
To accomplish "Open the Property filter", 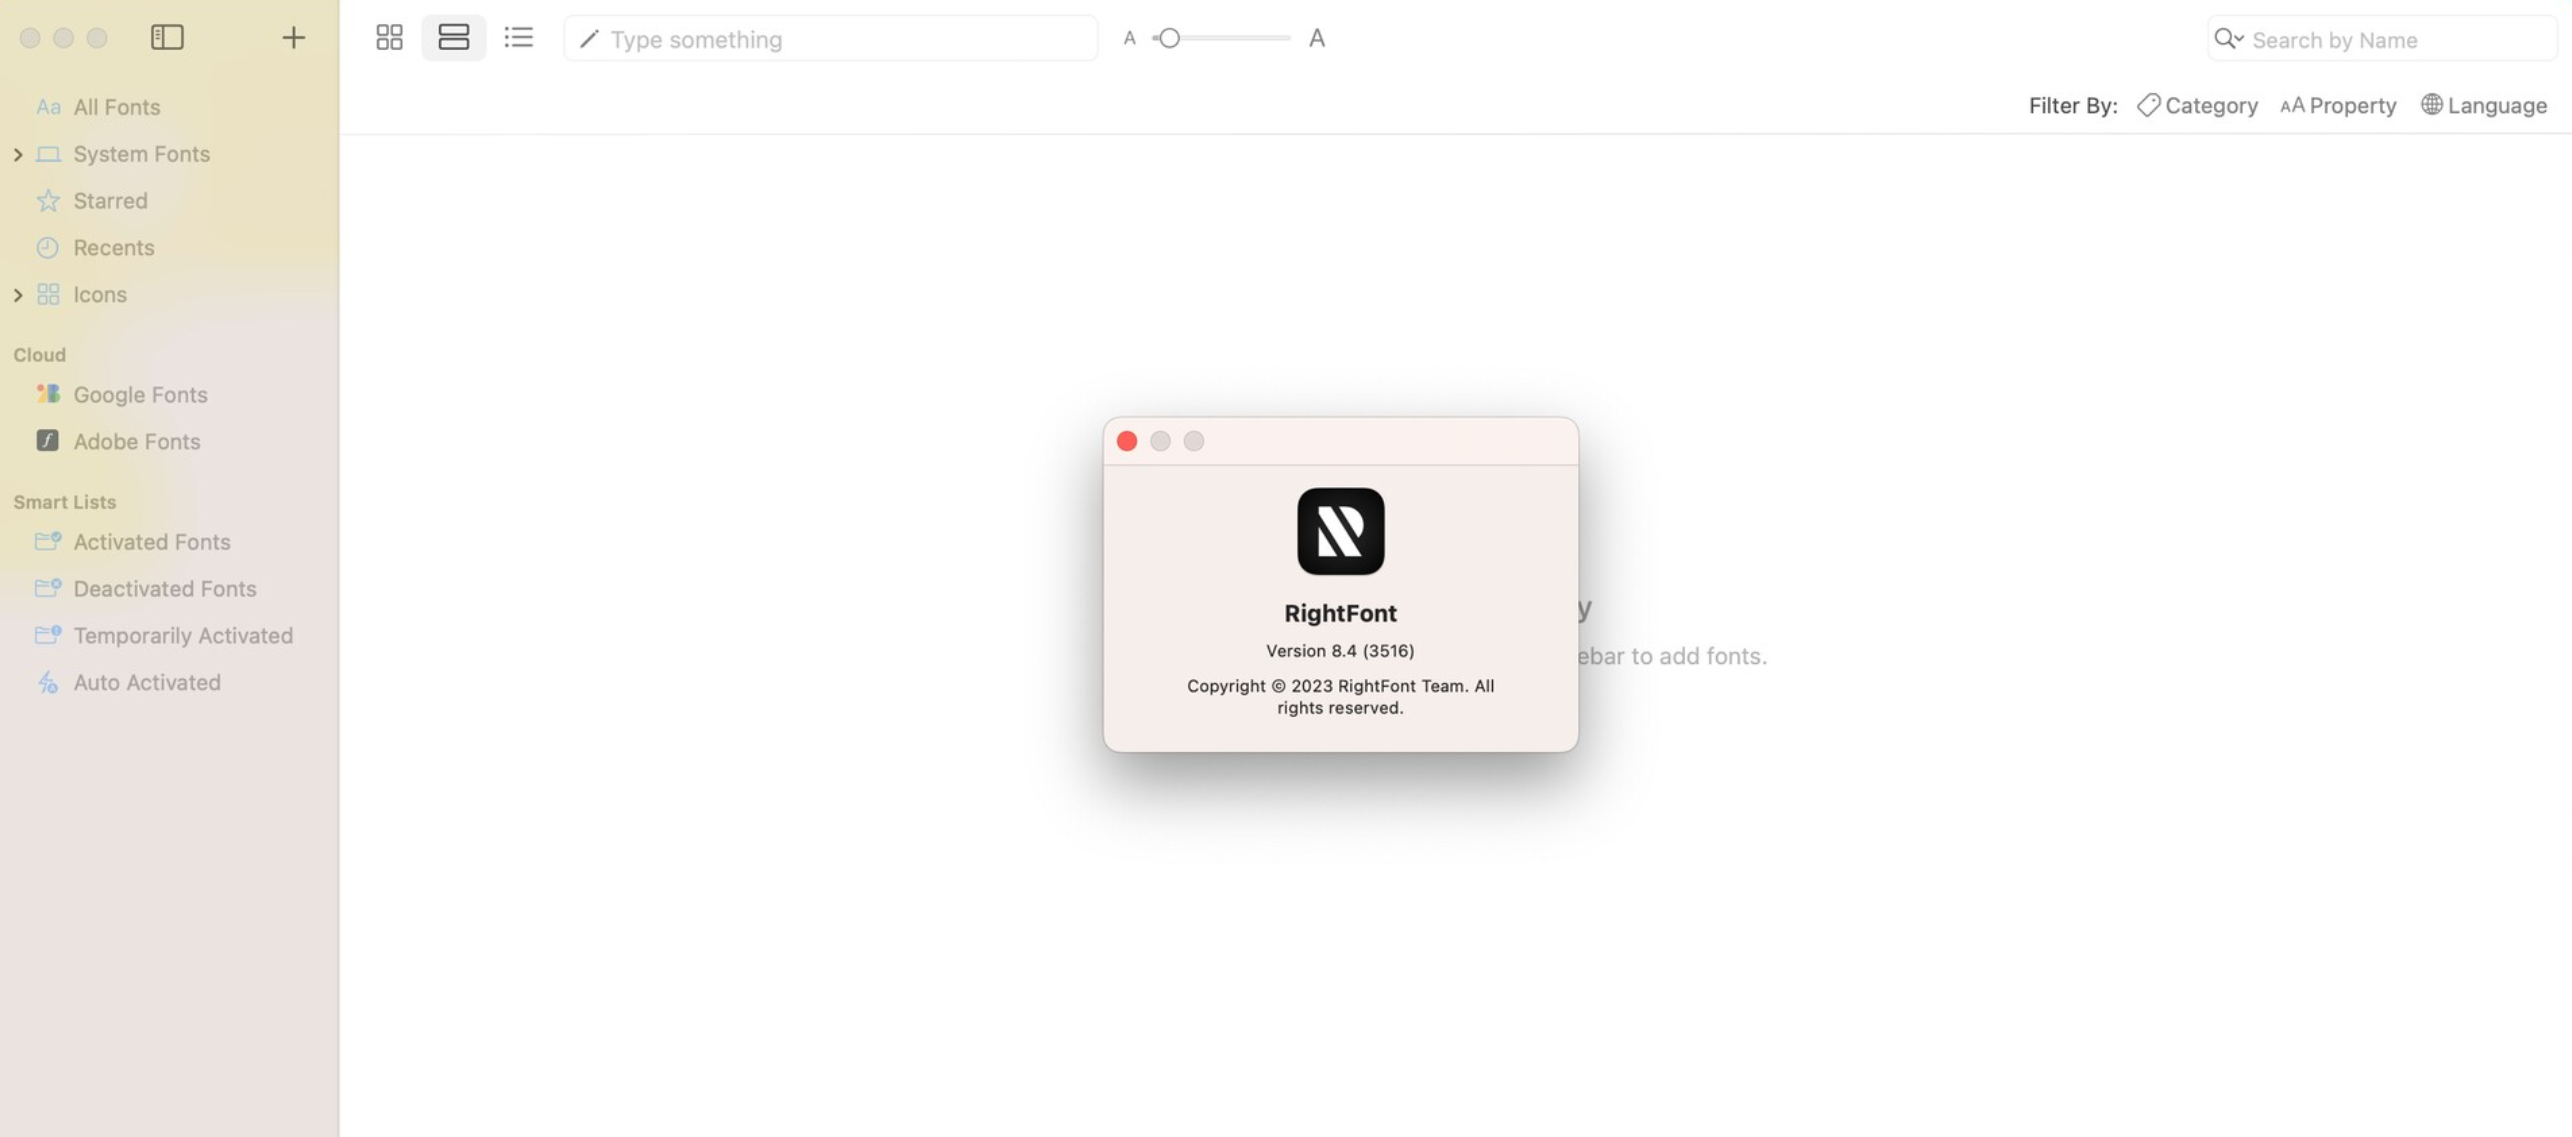I will click(x=2338, y=105).
